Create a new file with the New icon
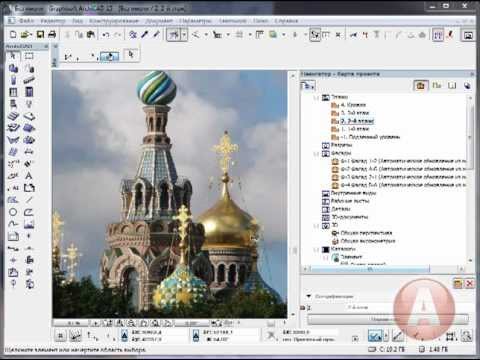480x360 pixels. pyautogui.click(x=13, y=34)
